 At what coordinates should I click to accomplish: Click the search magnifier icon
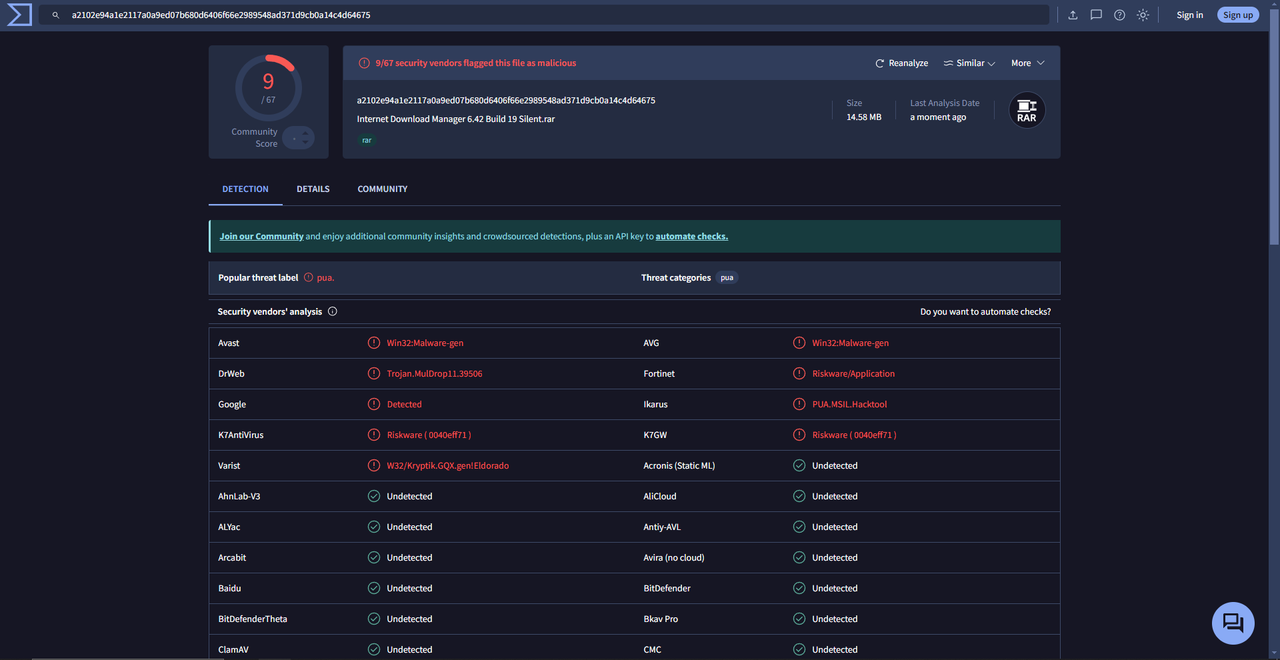pos(56,15)
